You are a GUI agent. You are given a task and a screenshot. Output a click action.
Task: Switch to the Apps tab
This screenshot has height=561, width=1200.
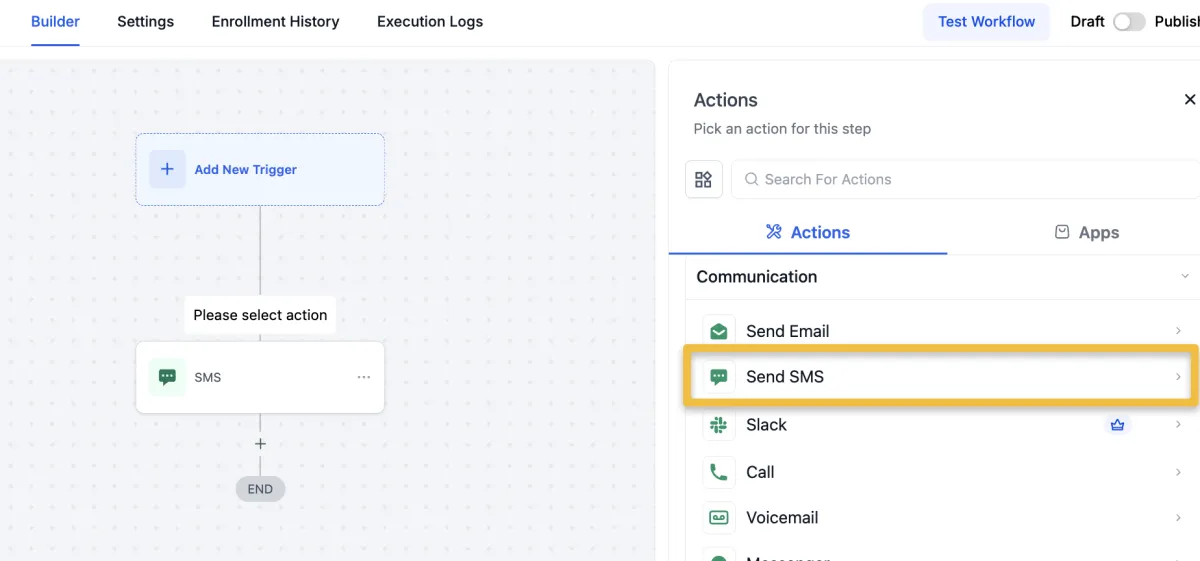point(1087,232)
